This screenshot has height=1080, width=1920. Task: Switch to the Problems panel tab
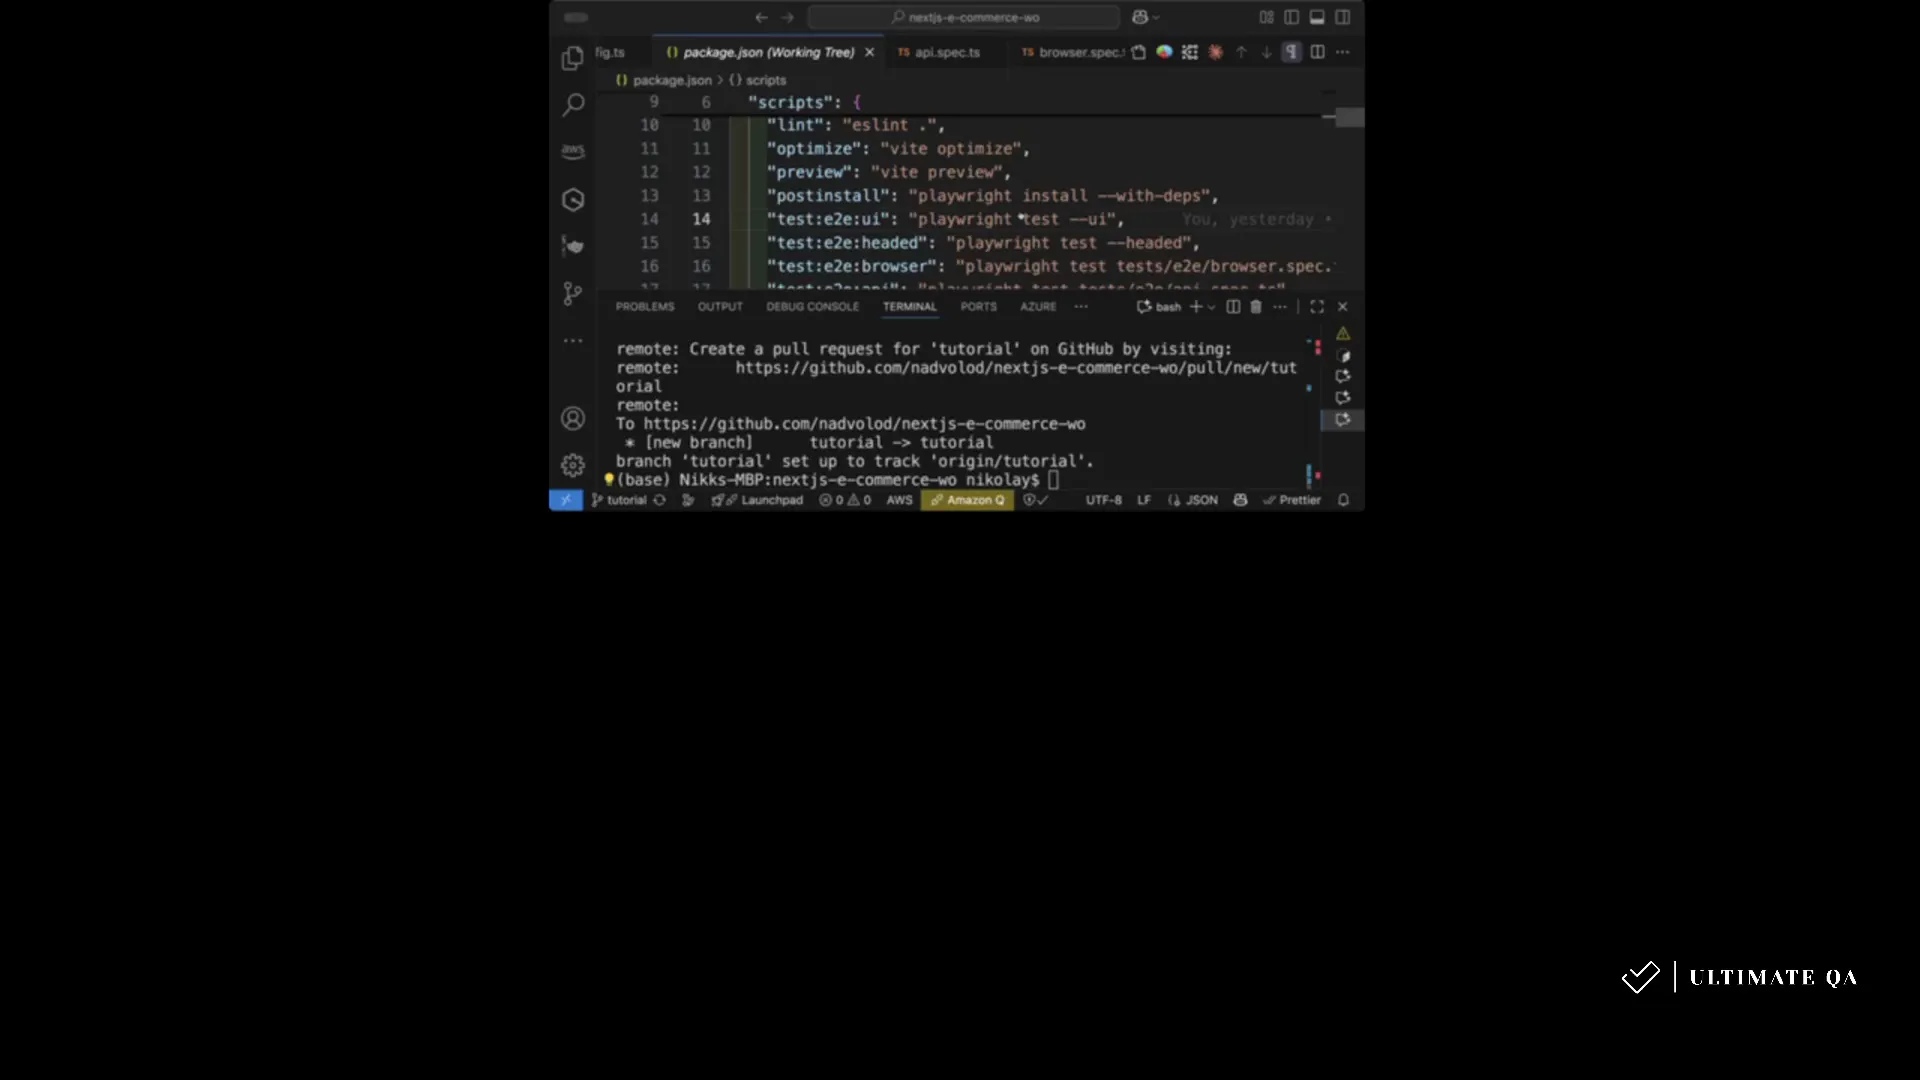[645, 307]
